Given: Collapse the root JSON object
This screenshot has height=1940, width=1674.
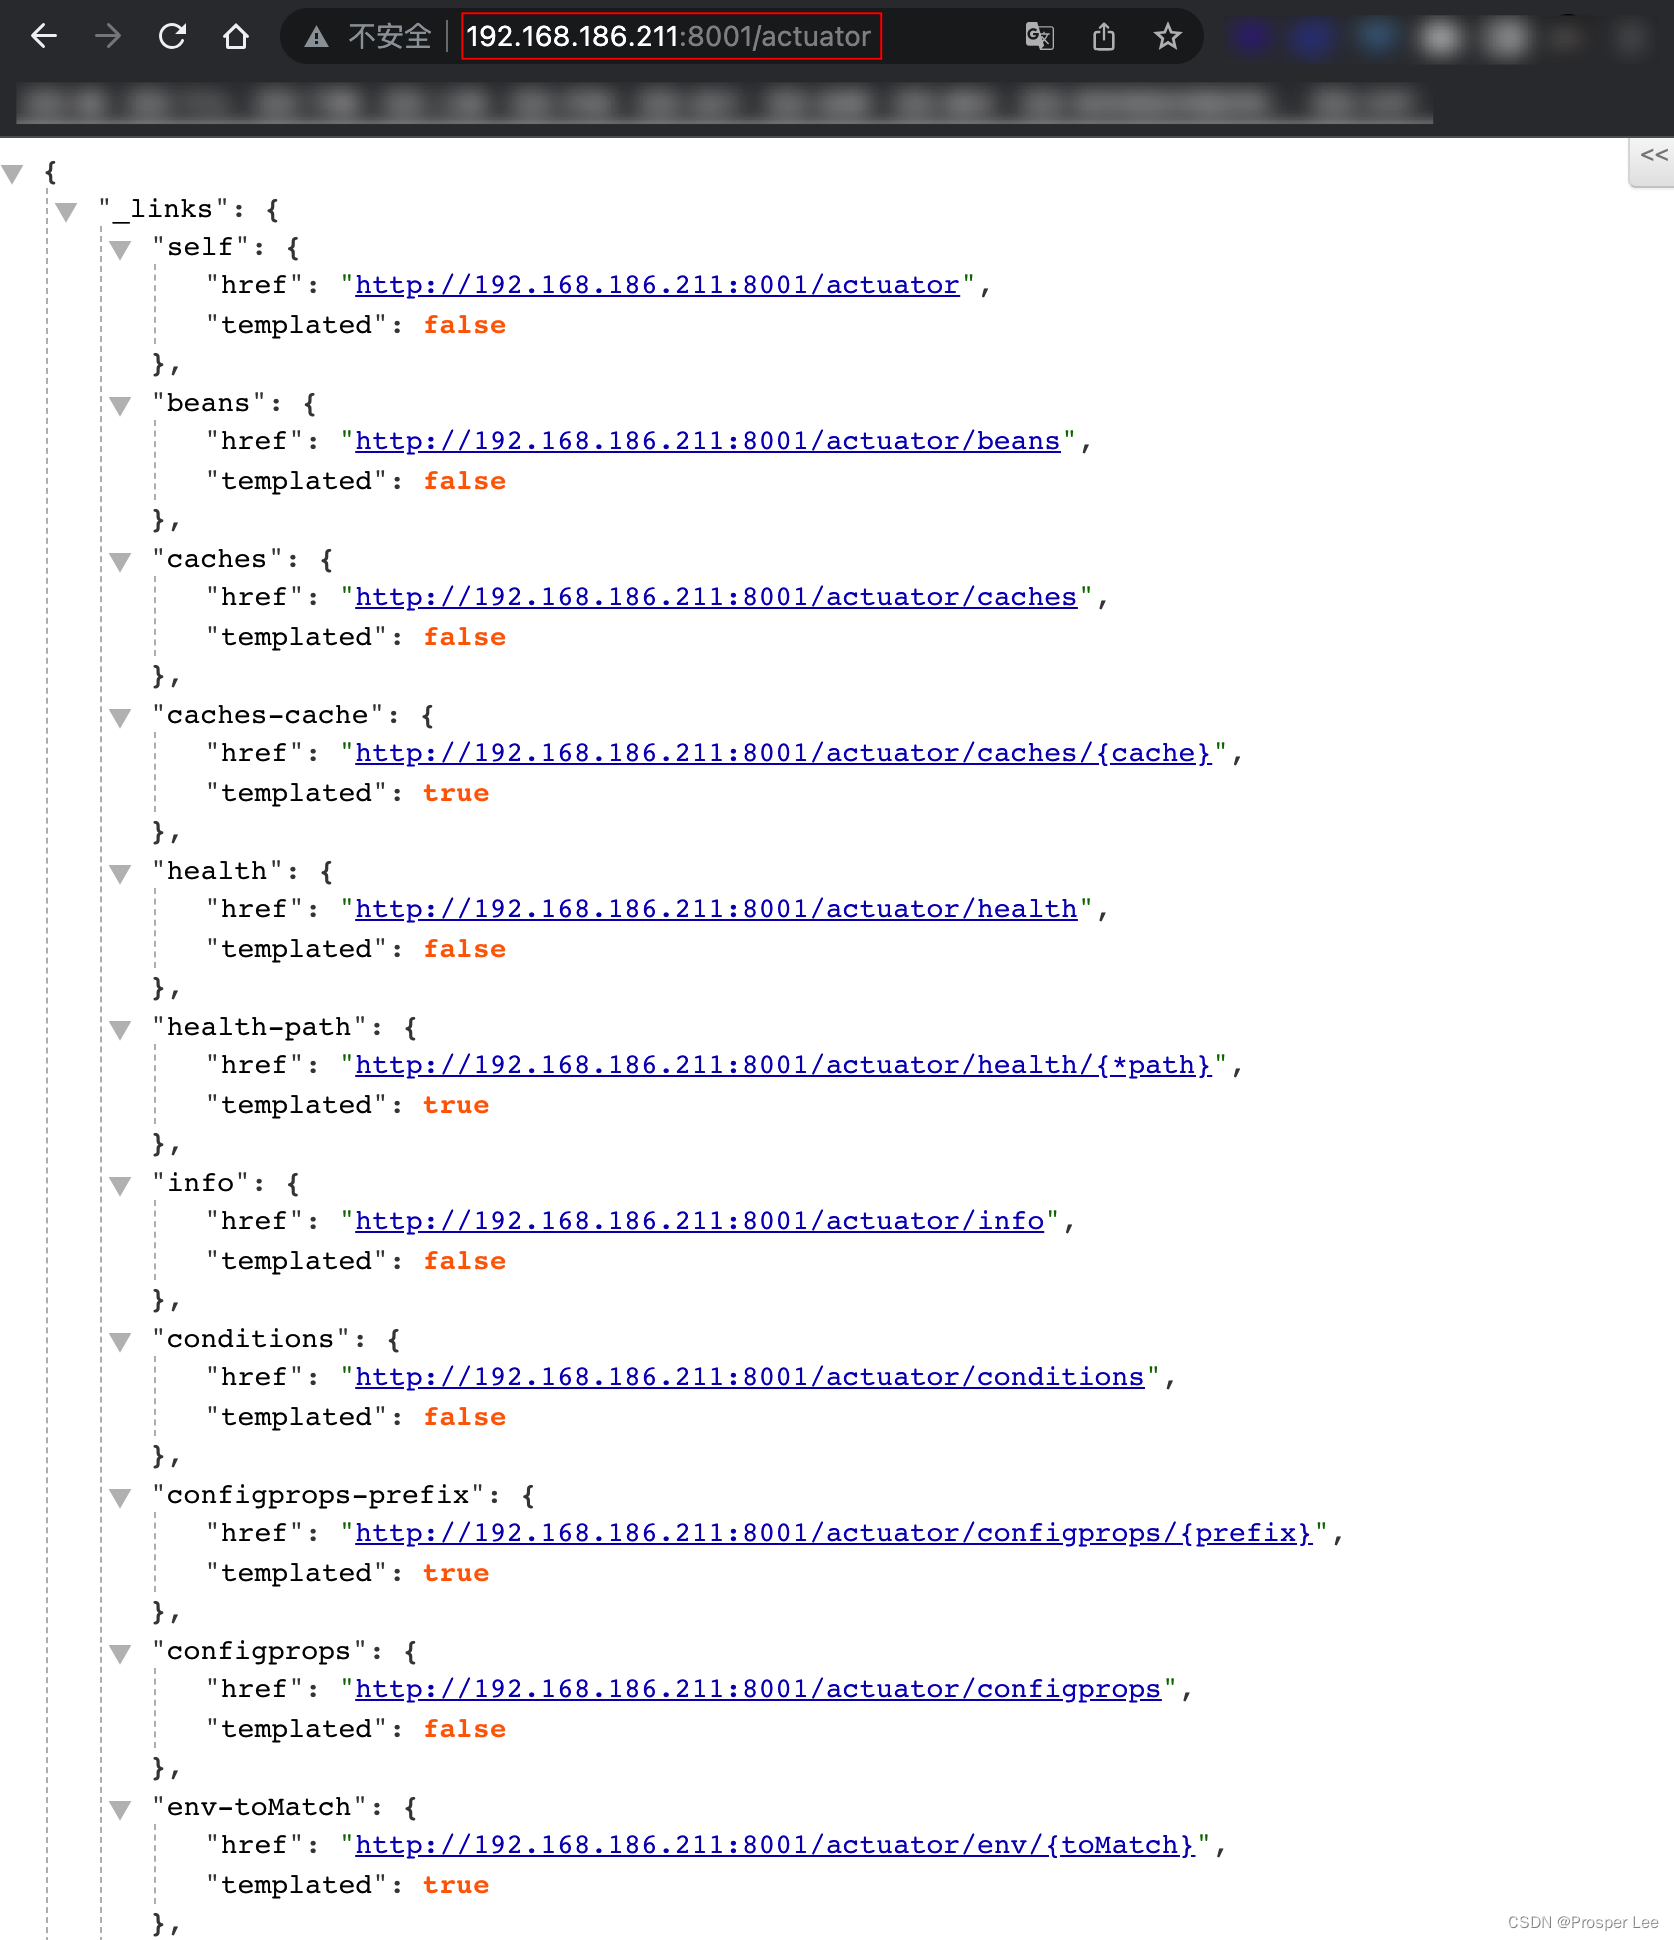Looking at the screenshot, I should coord(13,174).
